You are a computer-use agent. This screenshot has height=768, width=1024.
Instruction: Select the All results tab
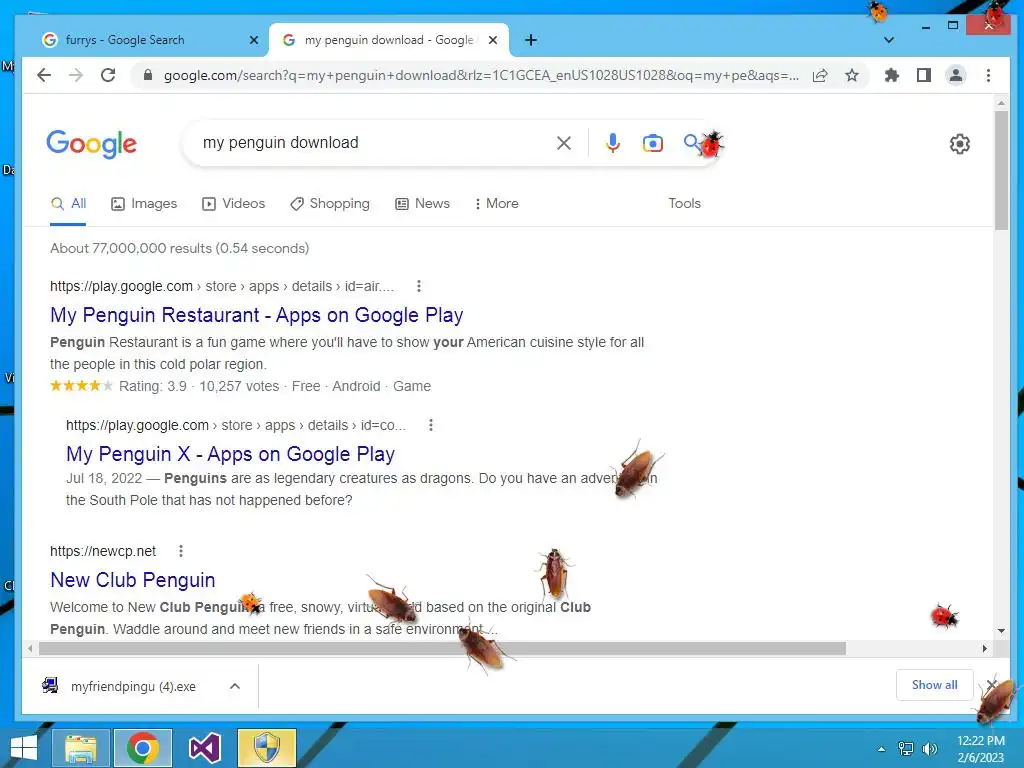(x=69, y=204)
